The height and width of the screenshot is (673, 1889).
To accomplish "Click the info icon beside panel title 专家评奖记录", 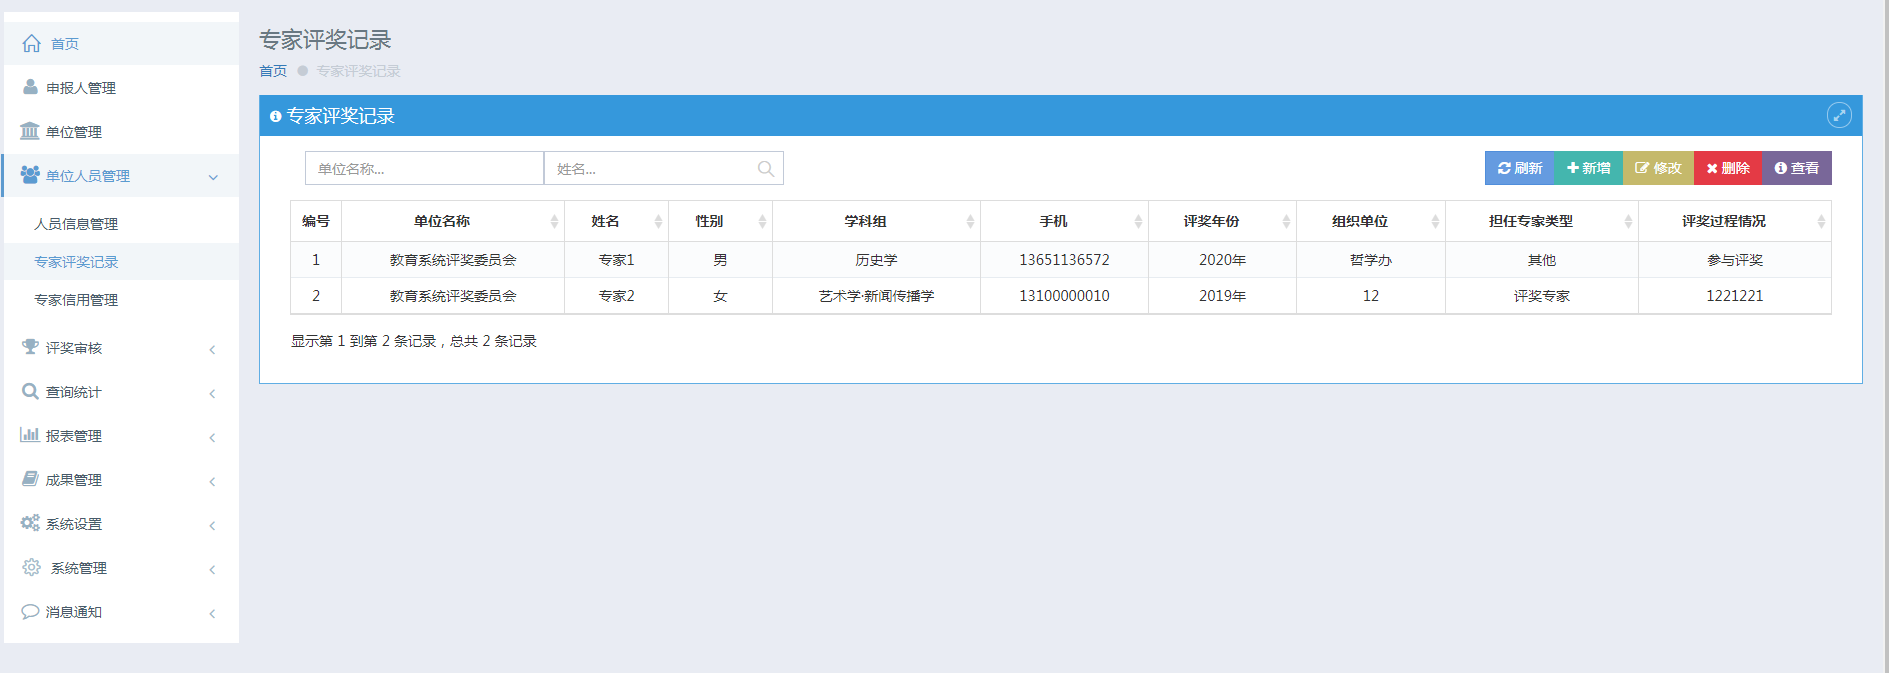I will 275,116.
